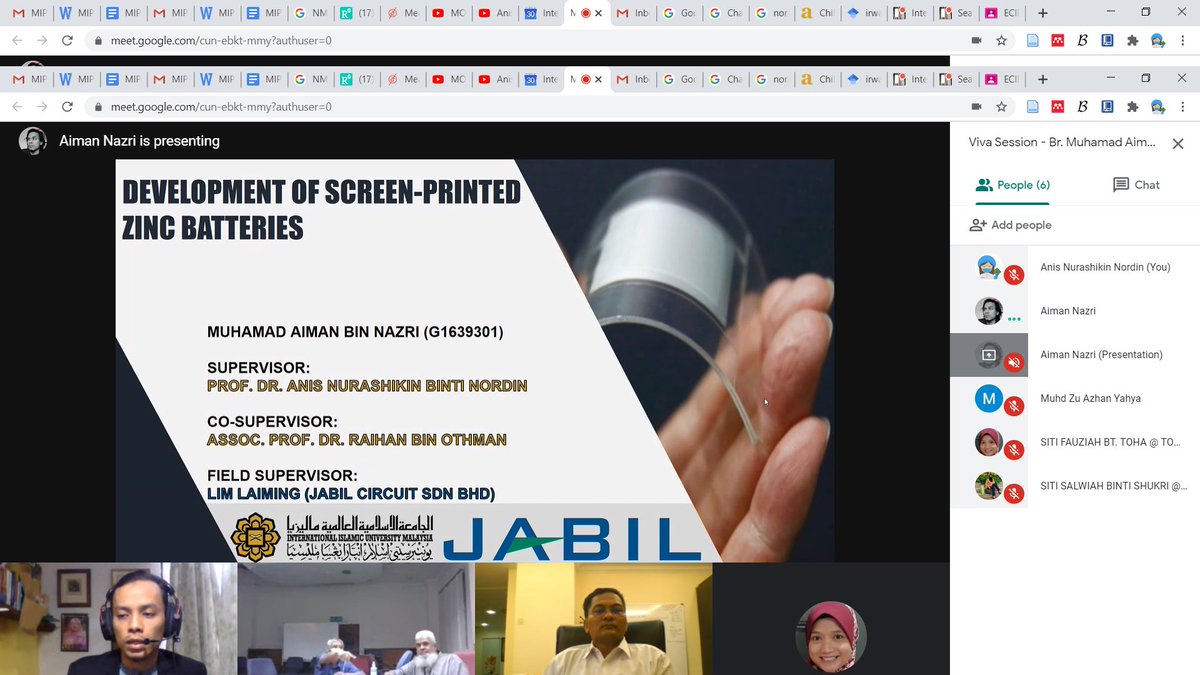Close the active Meet tab in topmost strip

click(x=597, y=13)
